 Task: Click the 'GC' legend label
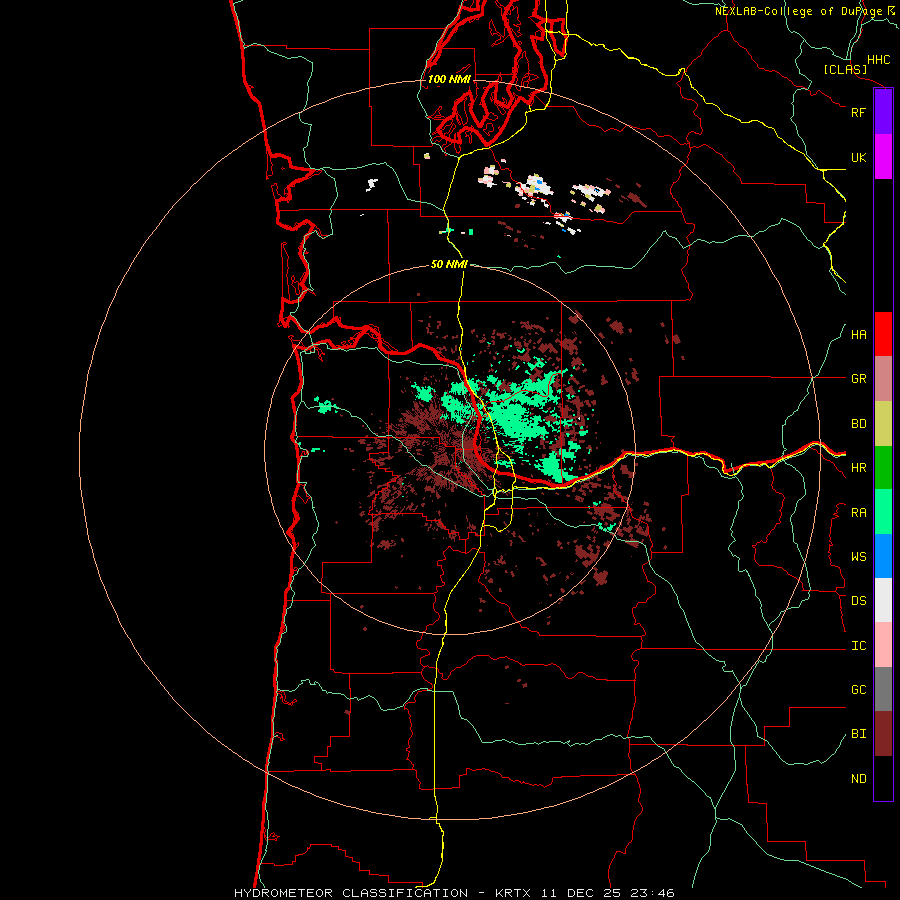(x=858, y=690)
